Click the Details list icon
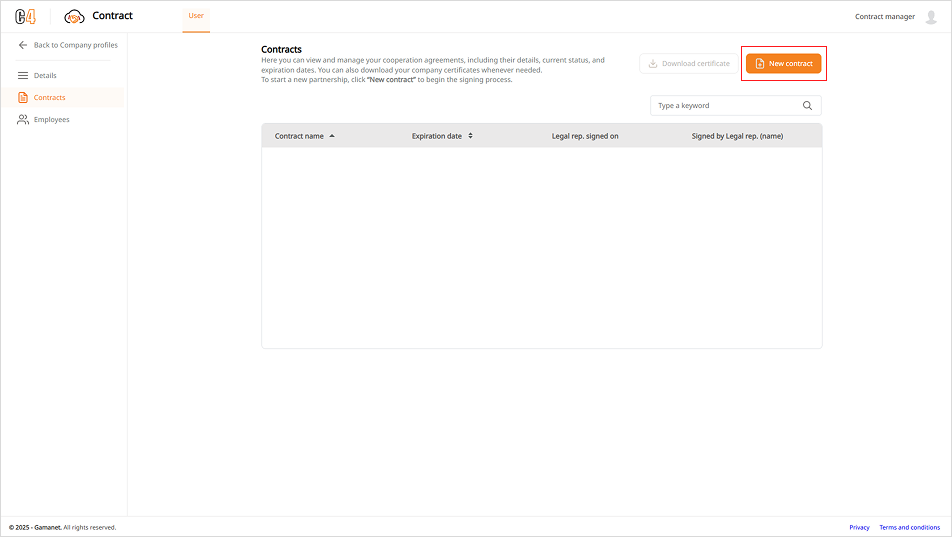 point(23,75)
